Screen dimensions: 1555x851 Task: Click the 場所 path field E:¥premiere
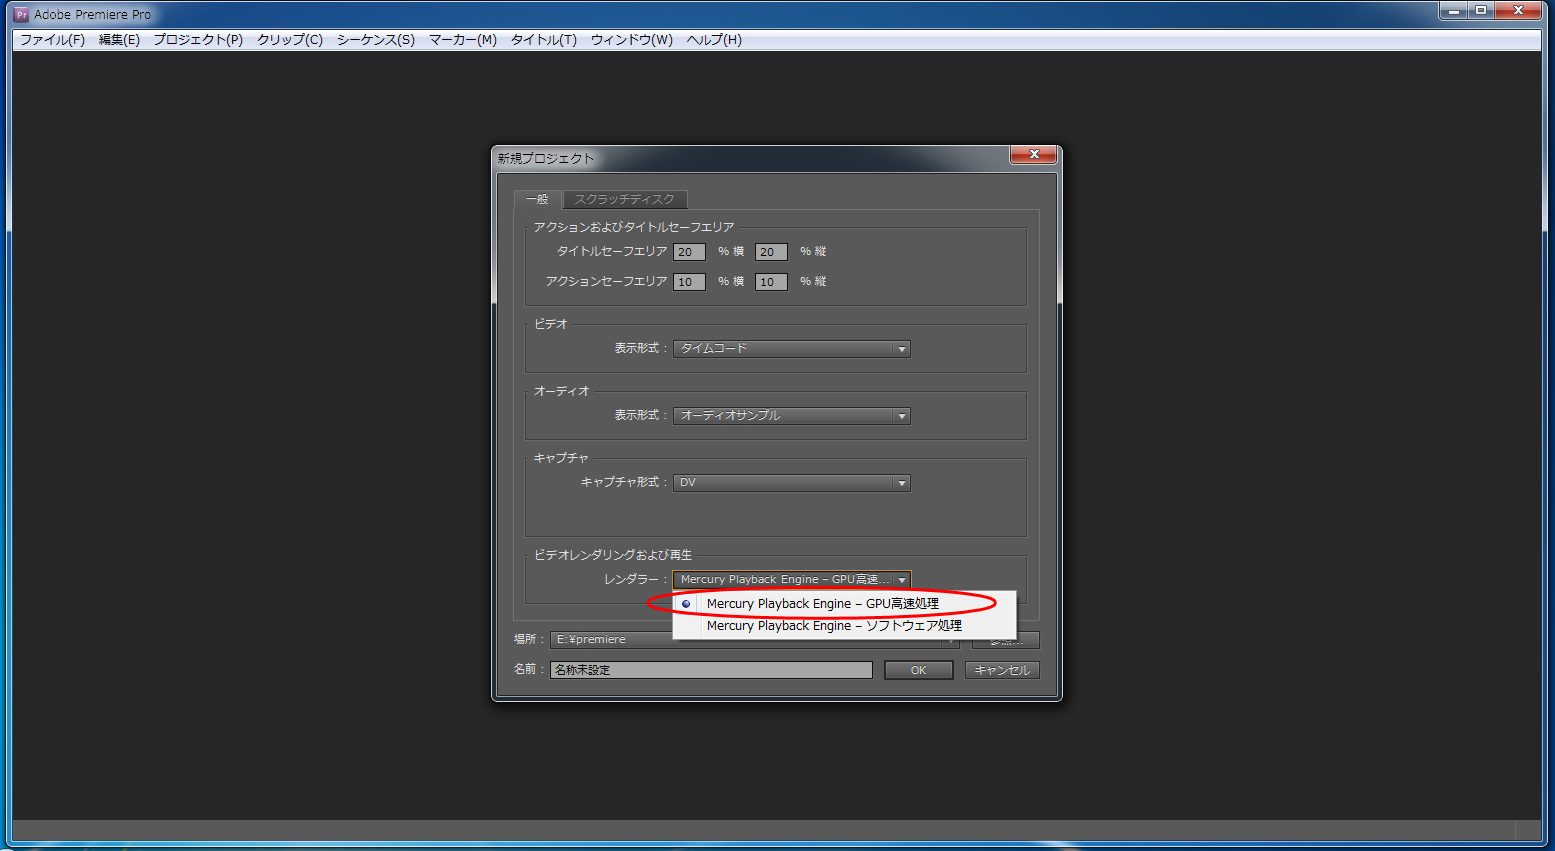[x=755, y=640]
